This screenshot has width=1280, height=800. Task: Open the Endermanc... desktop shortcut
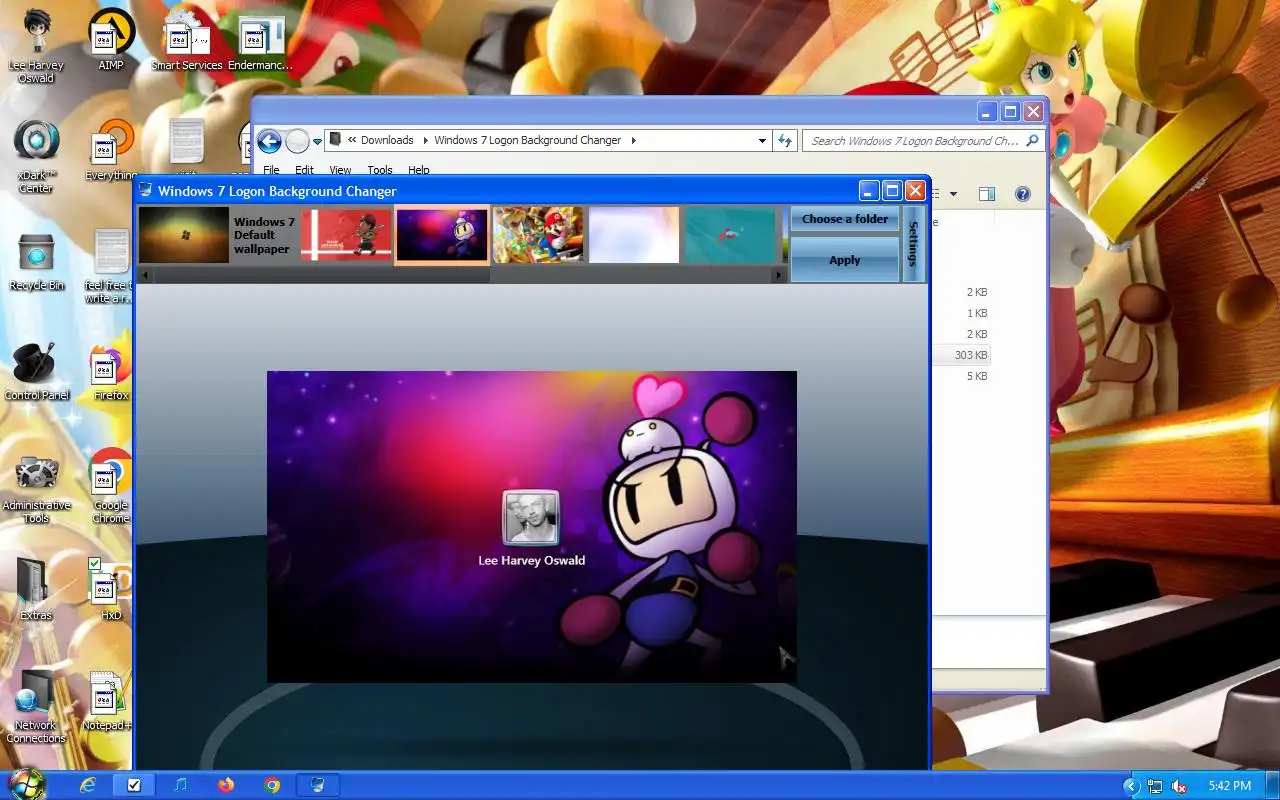(x=260, y=42)
